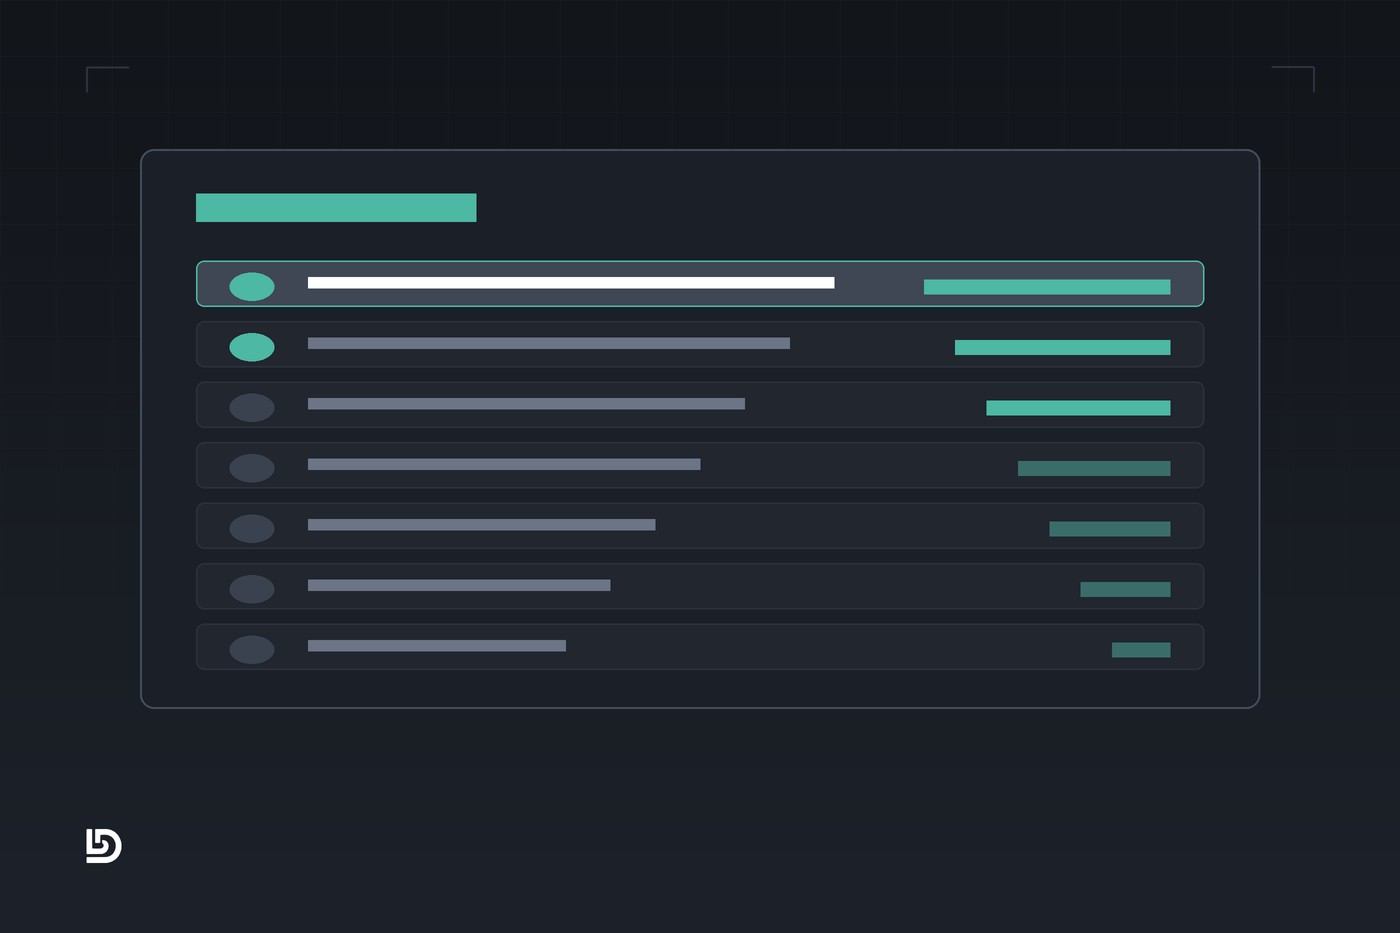1400x933 pixels.
Task: Click the white logo icon at bottom left
Action: [x=104, y=846]
